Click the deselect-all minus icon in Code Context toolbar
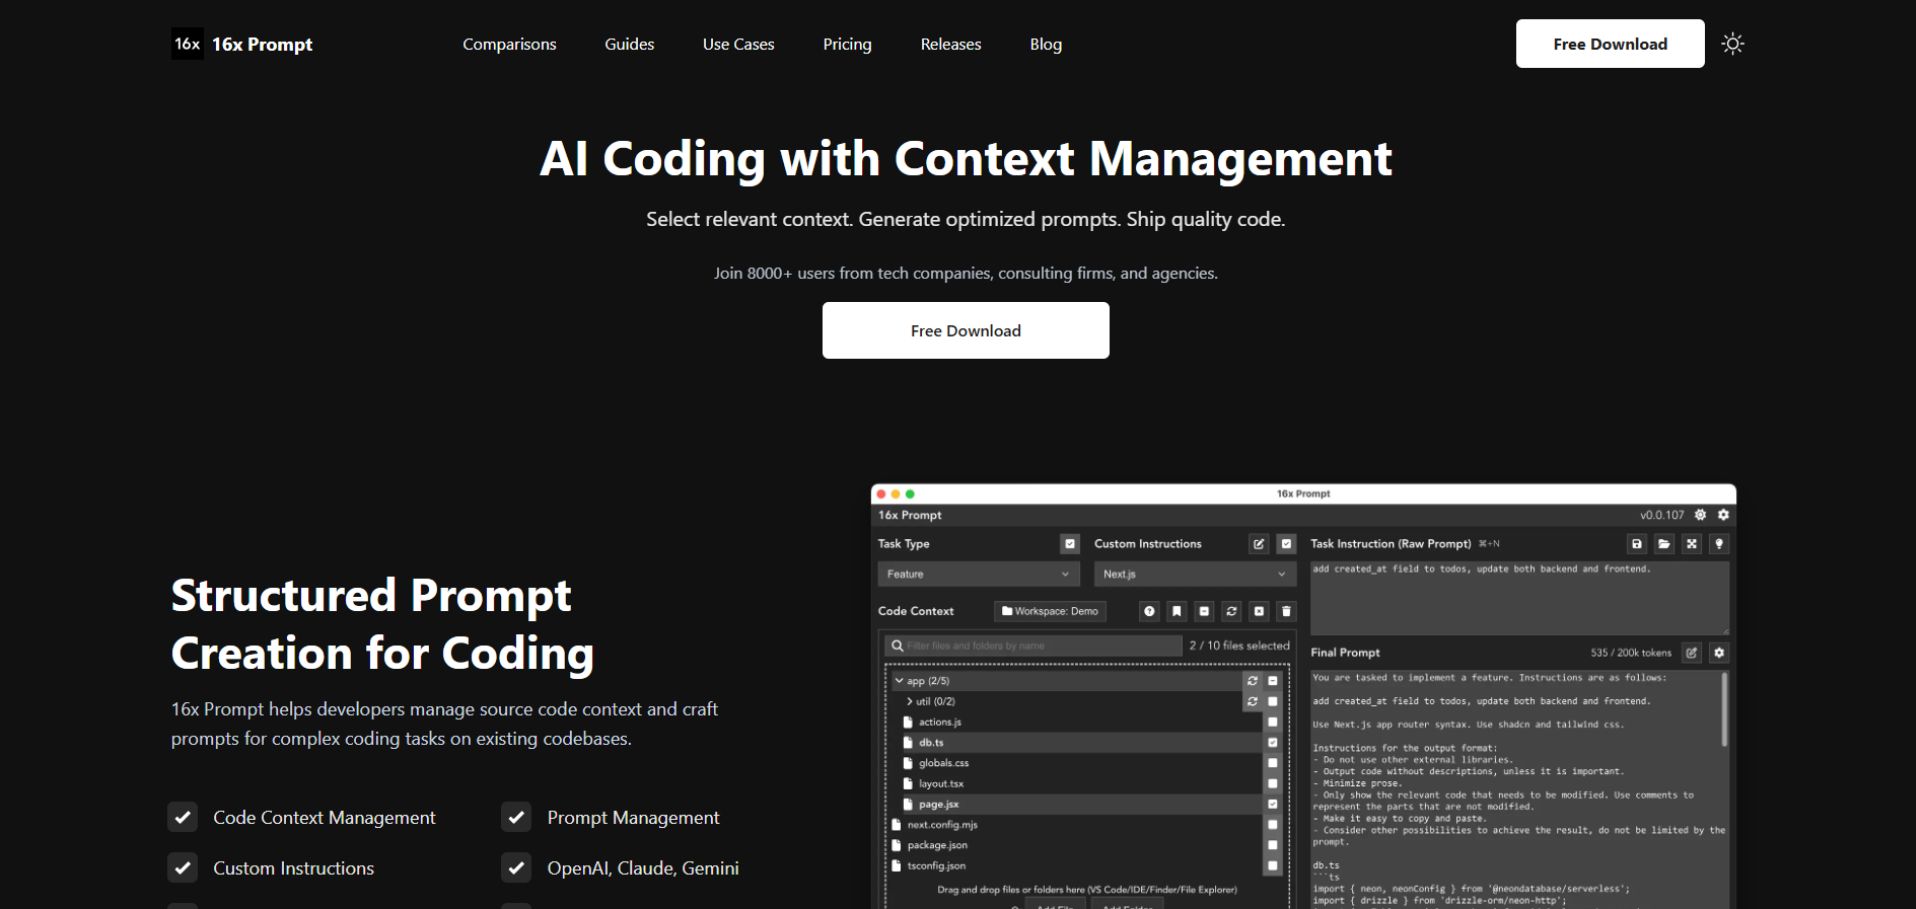This screenshot has width=1916, height=909. coord(1204,611)
